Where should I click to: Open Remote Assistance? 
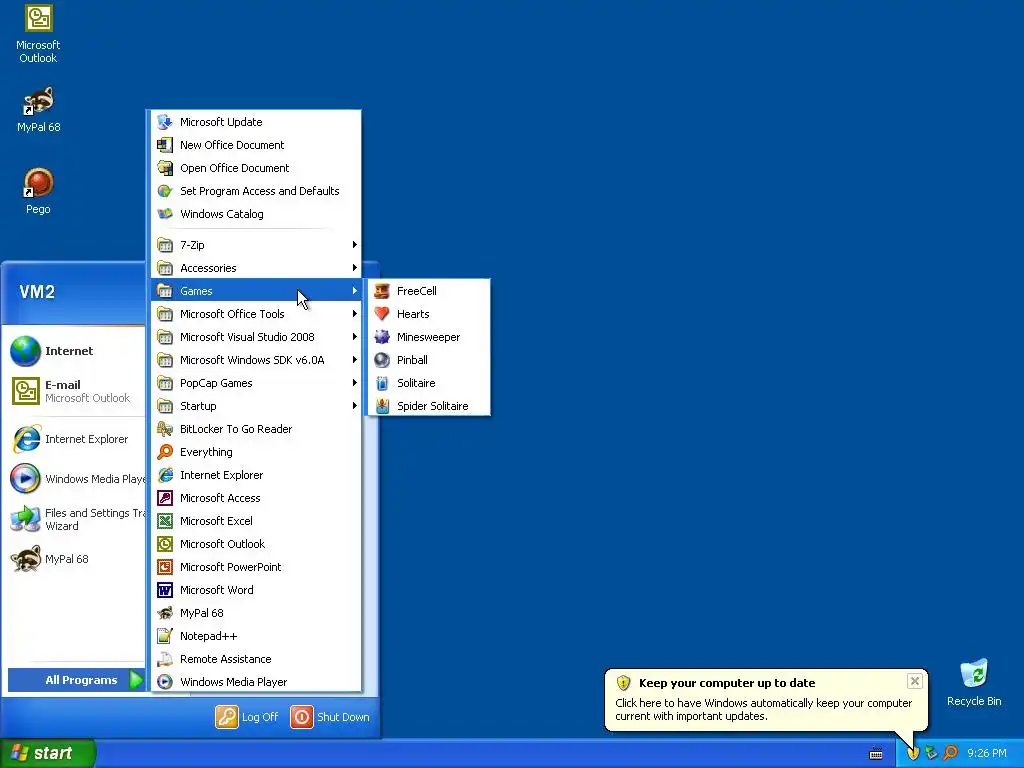(x=256, y=659)
